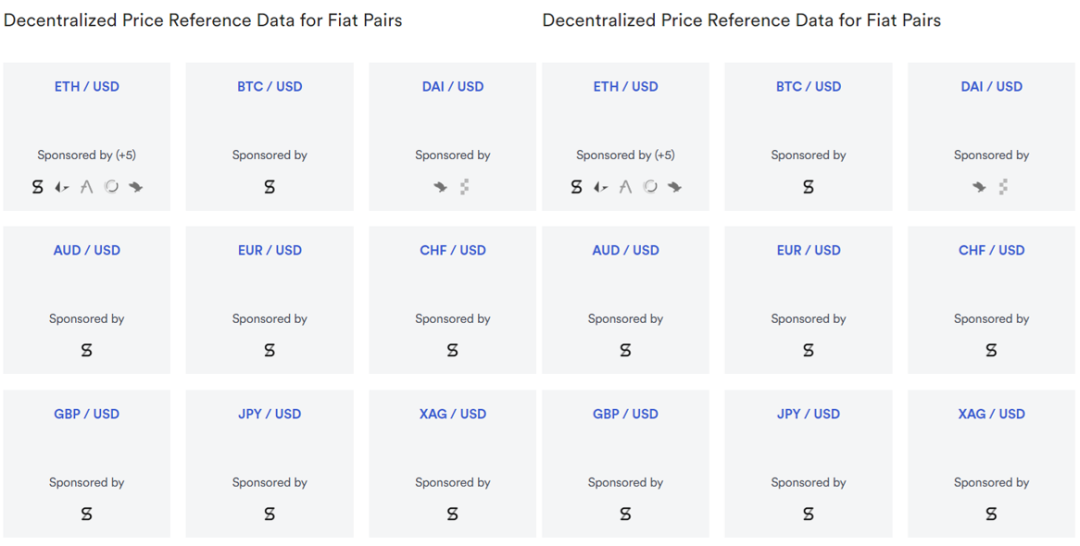Click pixelated sponsor logo in left panel's DAI / USD card
Viewport: 1080px width, 546px height.
click(x=465, y=187)
